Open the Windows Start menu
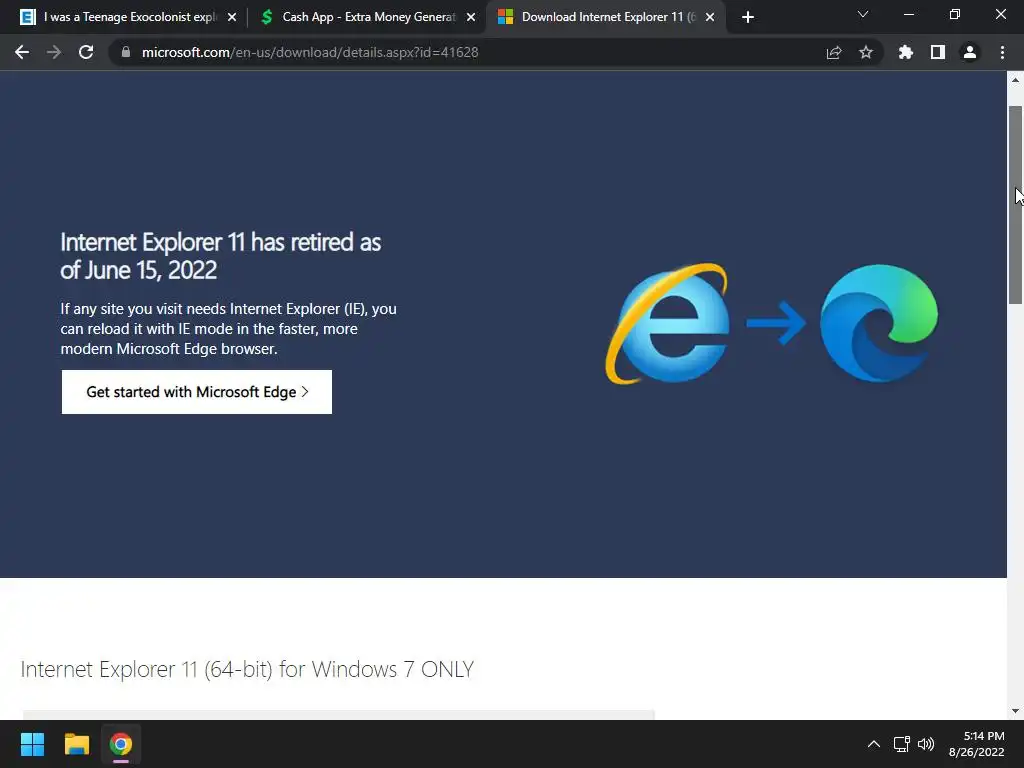Screen dimensions: 1024x768 click(x=32, y=744)
